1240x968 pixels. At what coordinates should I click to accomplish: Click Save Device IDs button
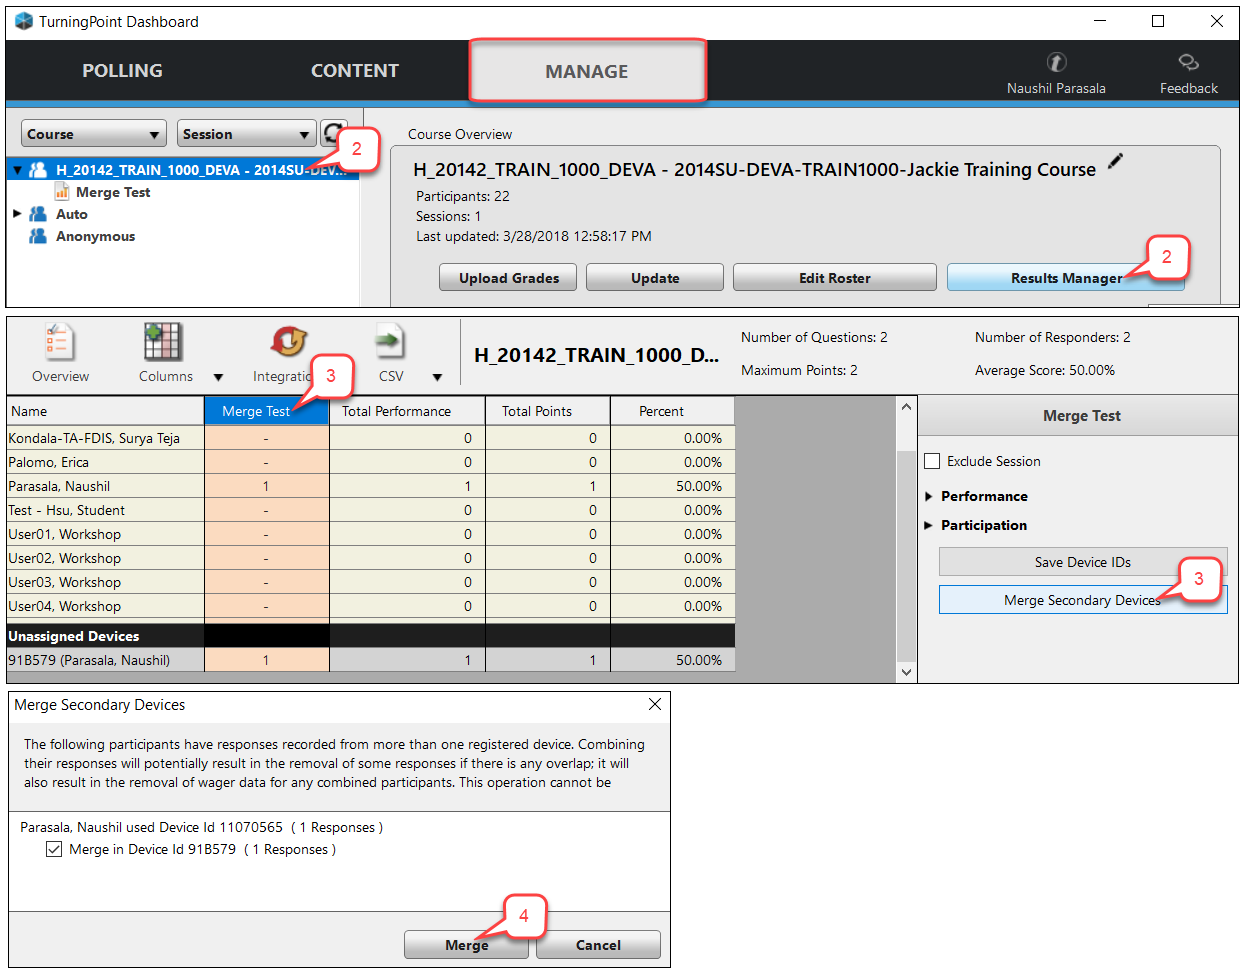click(x=1083, y=562)
